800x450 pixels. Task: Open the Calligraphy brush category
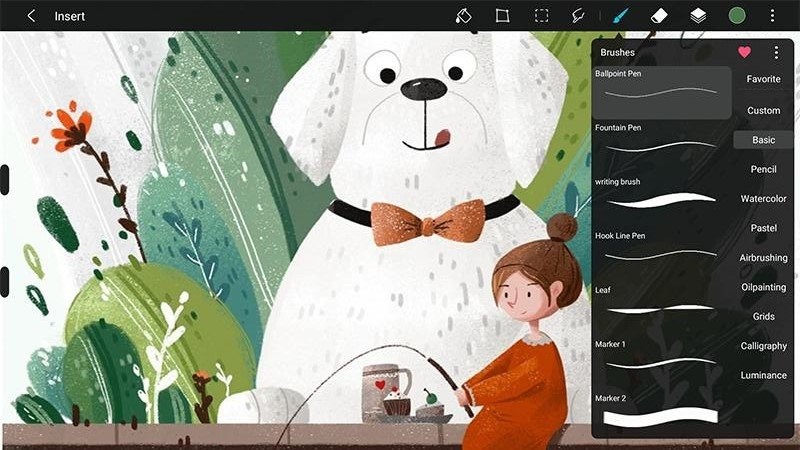pyautogui.click(x=763, y=346)
